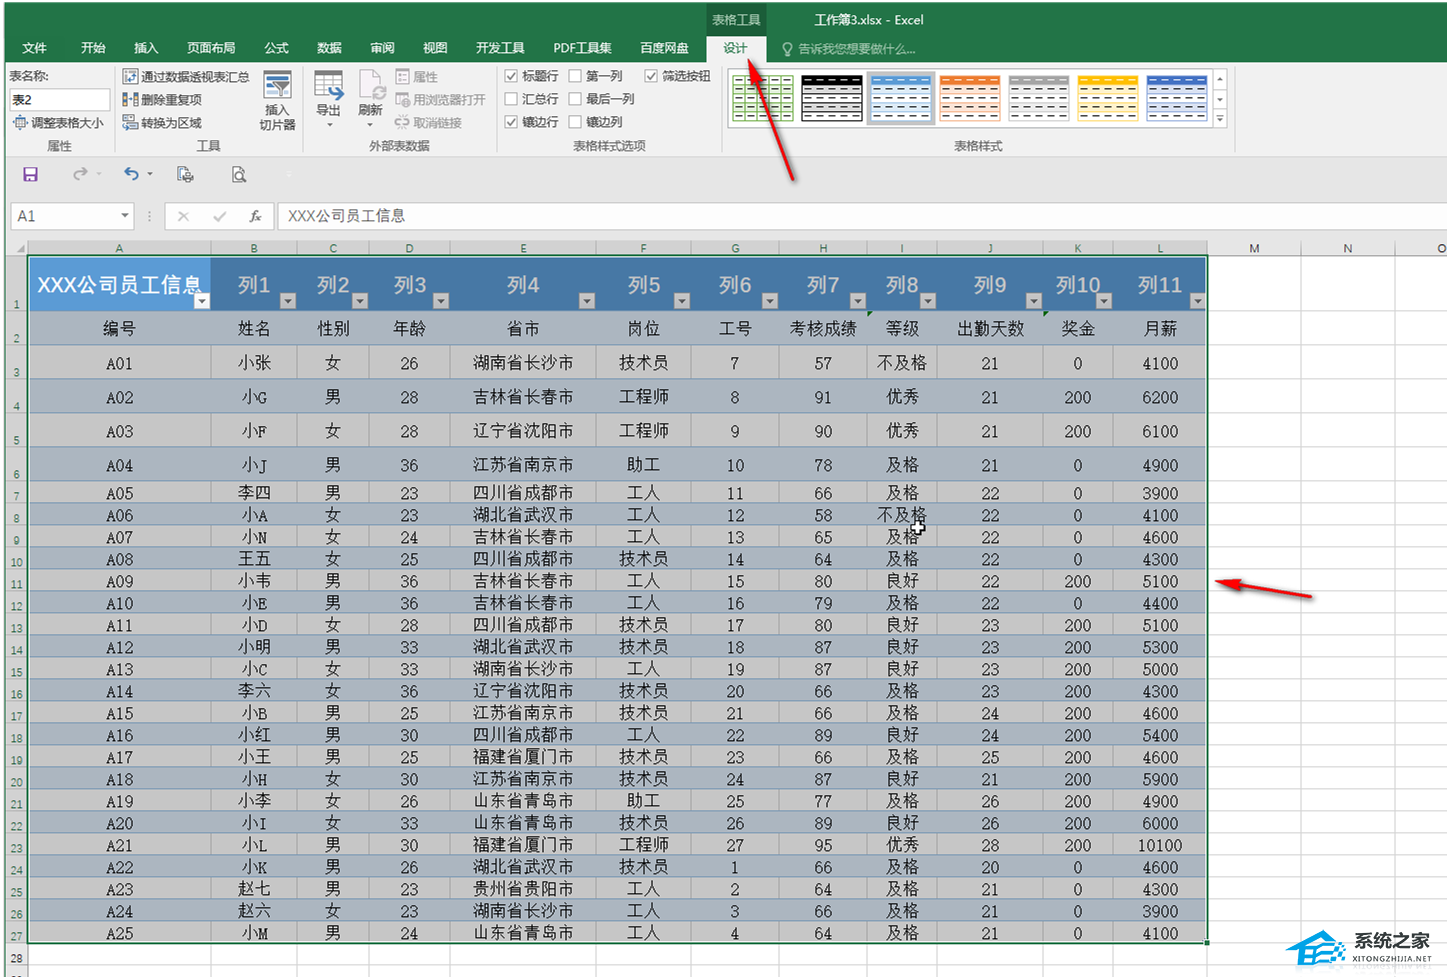The height and width of the screenshot is (977, 1447).
Task: Expand the Name Box dropdown arrow
Action: [x=124, y=216]
